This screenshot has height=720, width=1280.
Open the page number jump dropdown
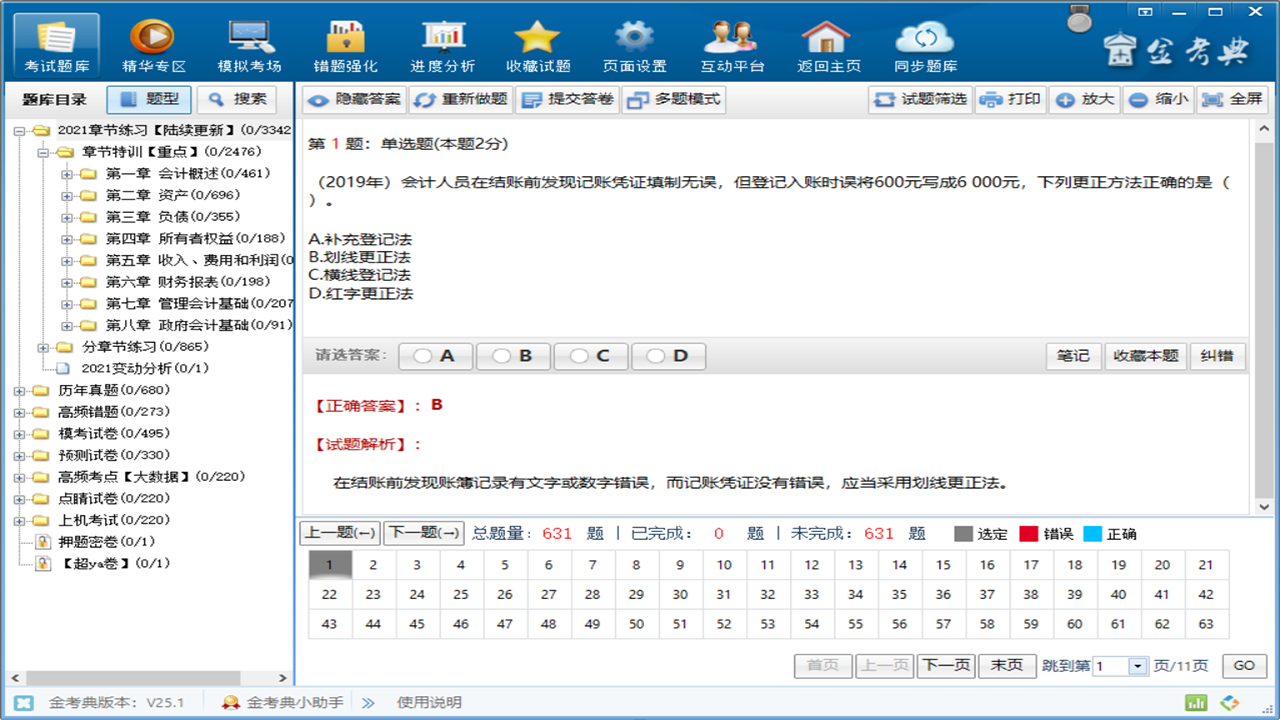[1136, 665]
